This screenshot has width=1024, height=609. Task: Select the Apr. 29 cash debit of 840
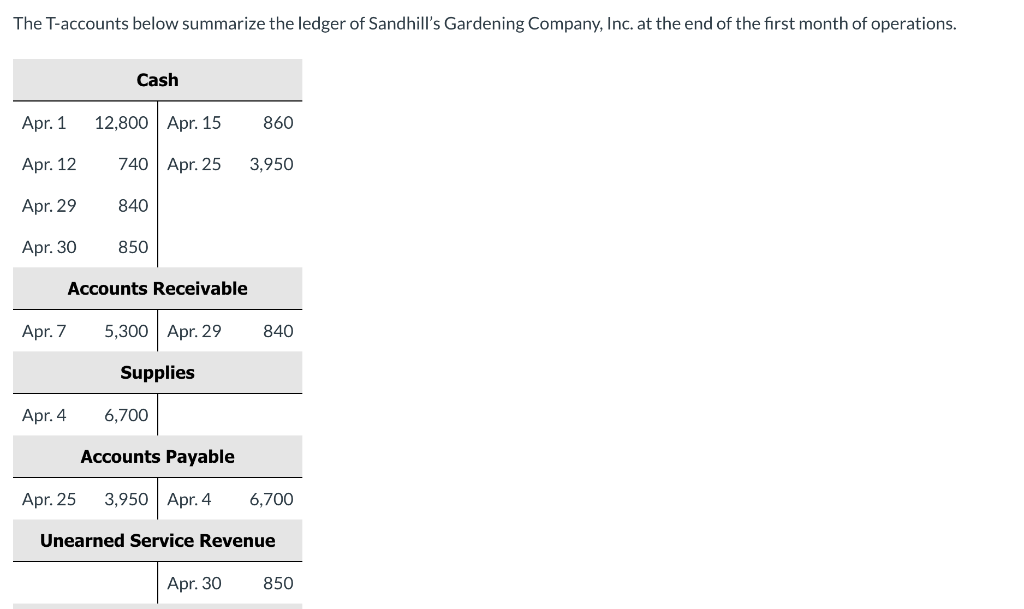[x=133, y=206]
